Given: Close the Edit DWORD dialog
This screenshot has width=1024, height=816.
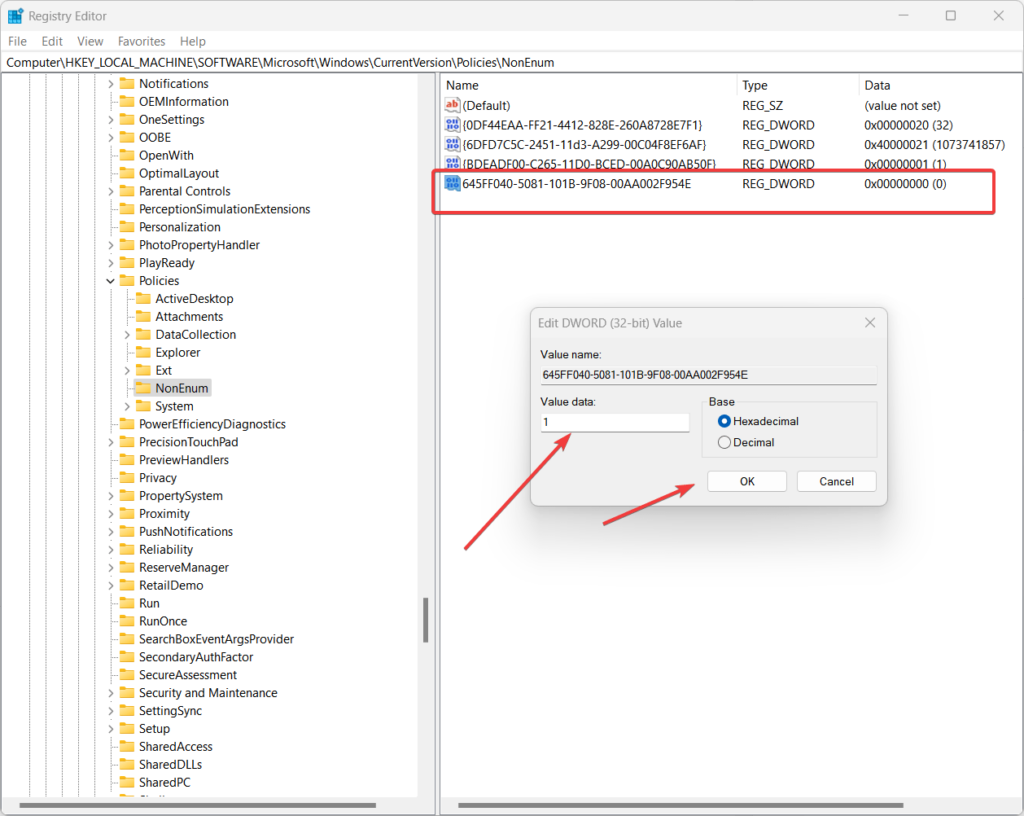Looking at the screenshot, I should coord(870,322).
